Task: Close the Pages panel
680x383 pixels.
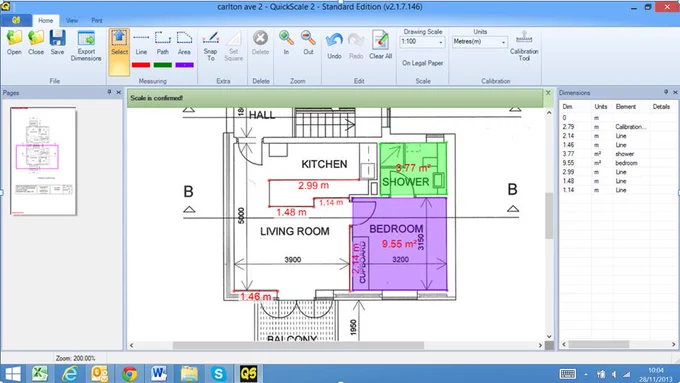Action: [x=118, y=92]
